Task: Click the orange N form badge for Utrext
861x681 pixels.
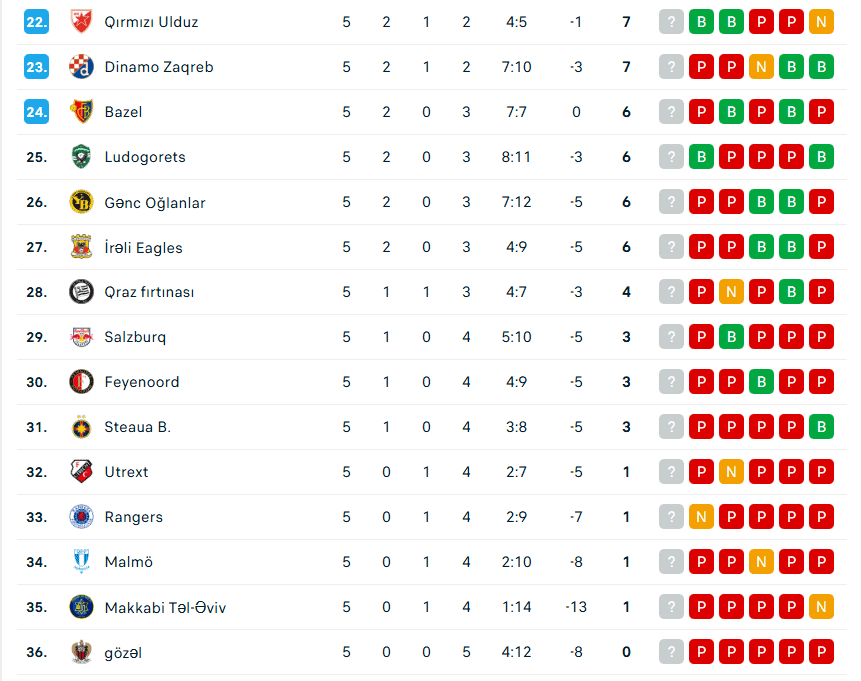Action: coord(731,472)
